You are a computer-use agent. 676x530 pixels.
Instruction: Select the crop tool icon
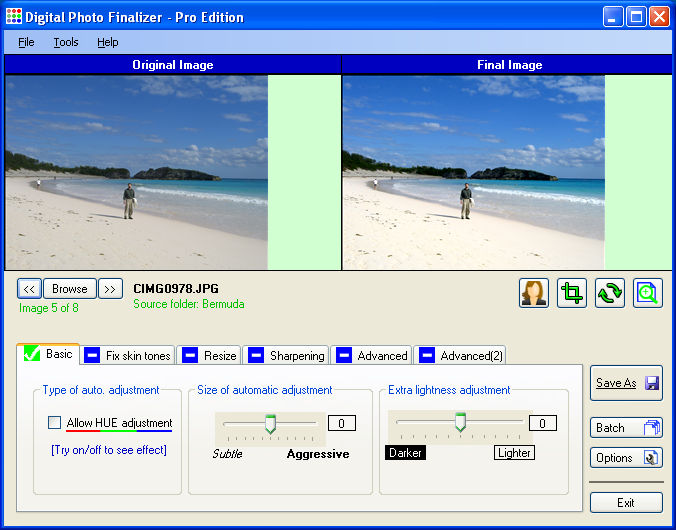coord(572,293)
